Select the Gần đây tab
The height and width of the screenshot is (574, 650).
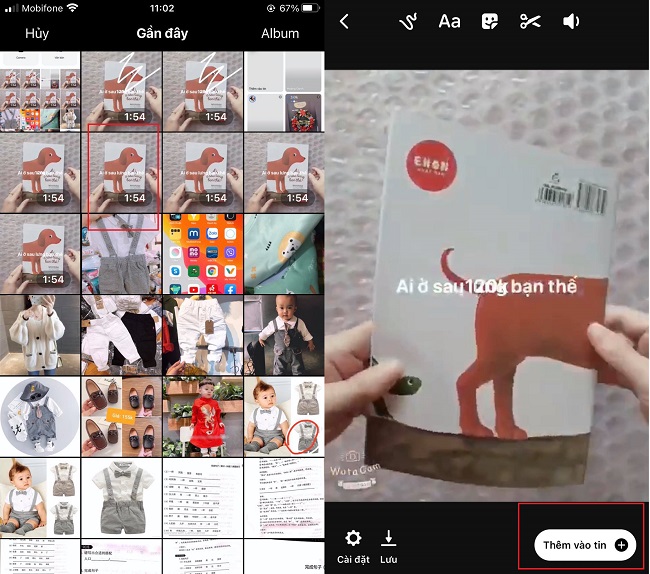click(x=162, y=33)
